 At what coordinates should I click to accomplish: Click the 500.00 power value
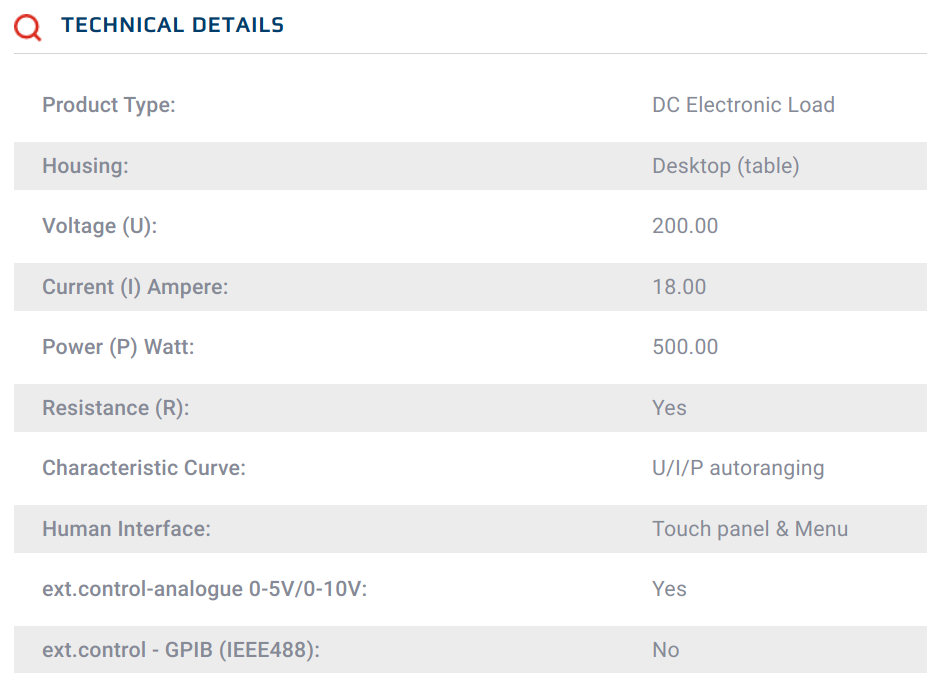685,347
